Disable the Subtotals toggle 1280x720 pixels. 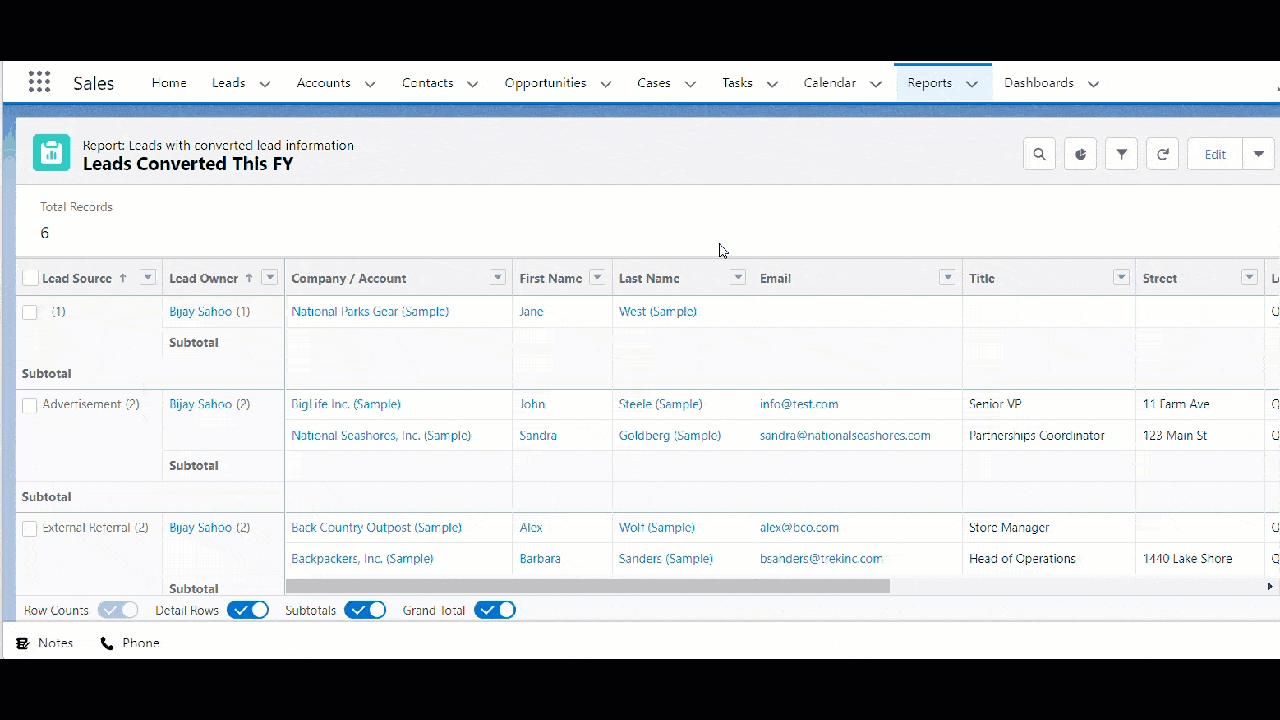click(x=365, y=609)
